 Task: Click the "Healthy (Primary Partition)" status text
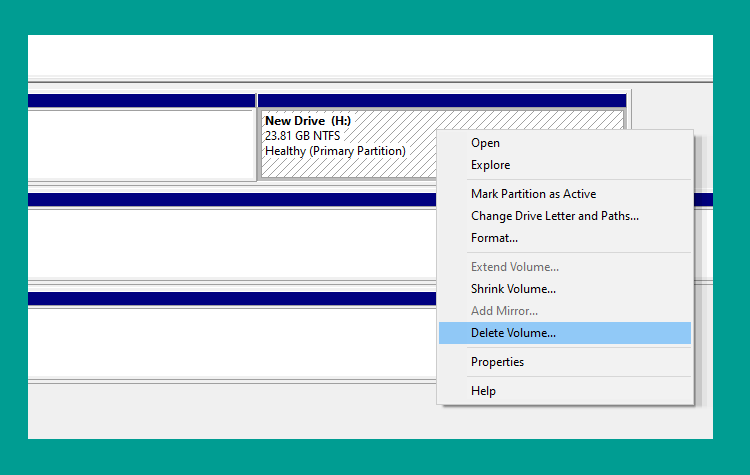coord(335,151)
